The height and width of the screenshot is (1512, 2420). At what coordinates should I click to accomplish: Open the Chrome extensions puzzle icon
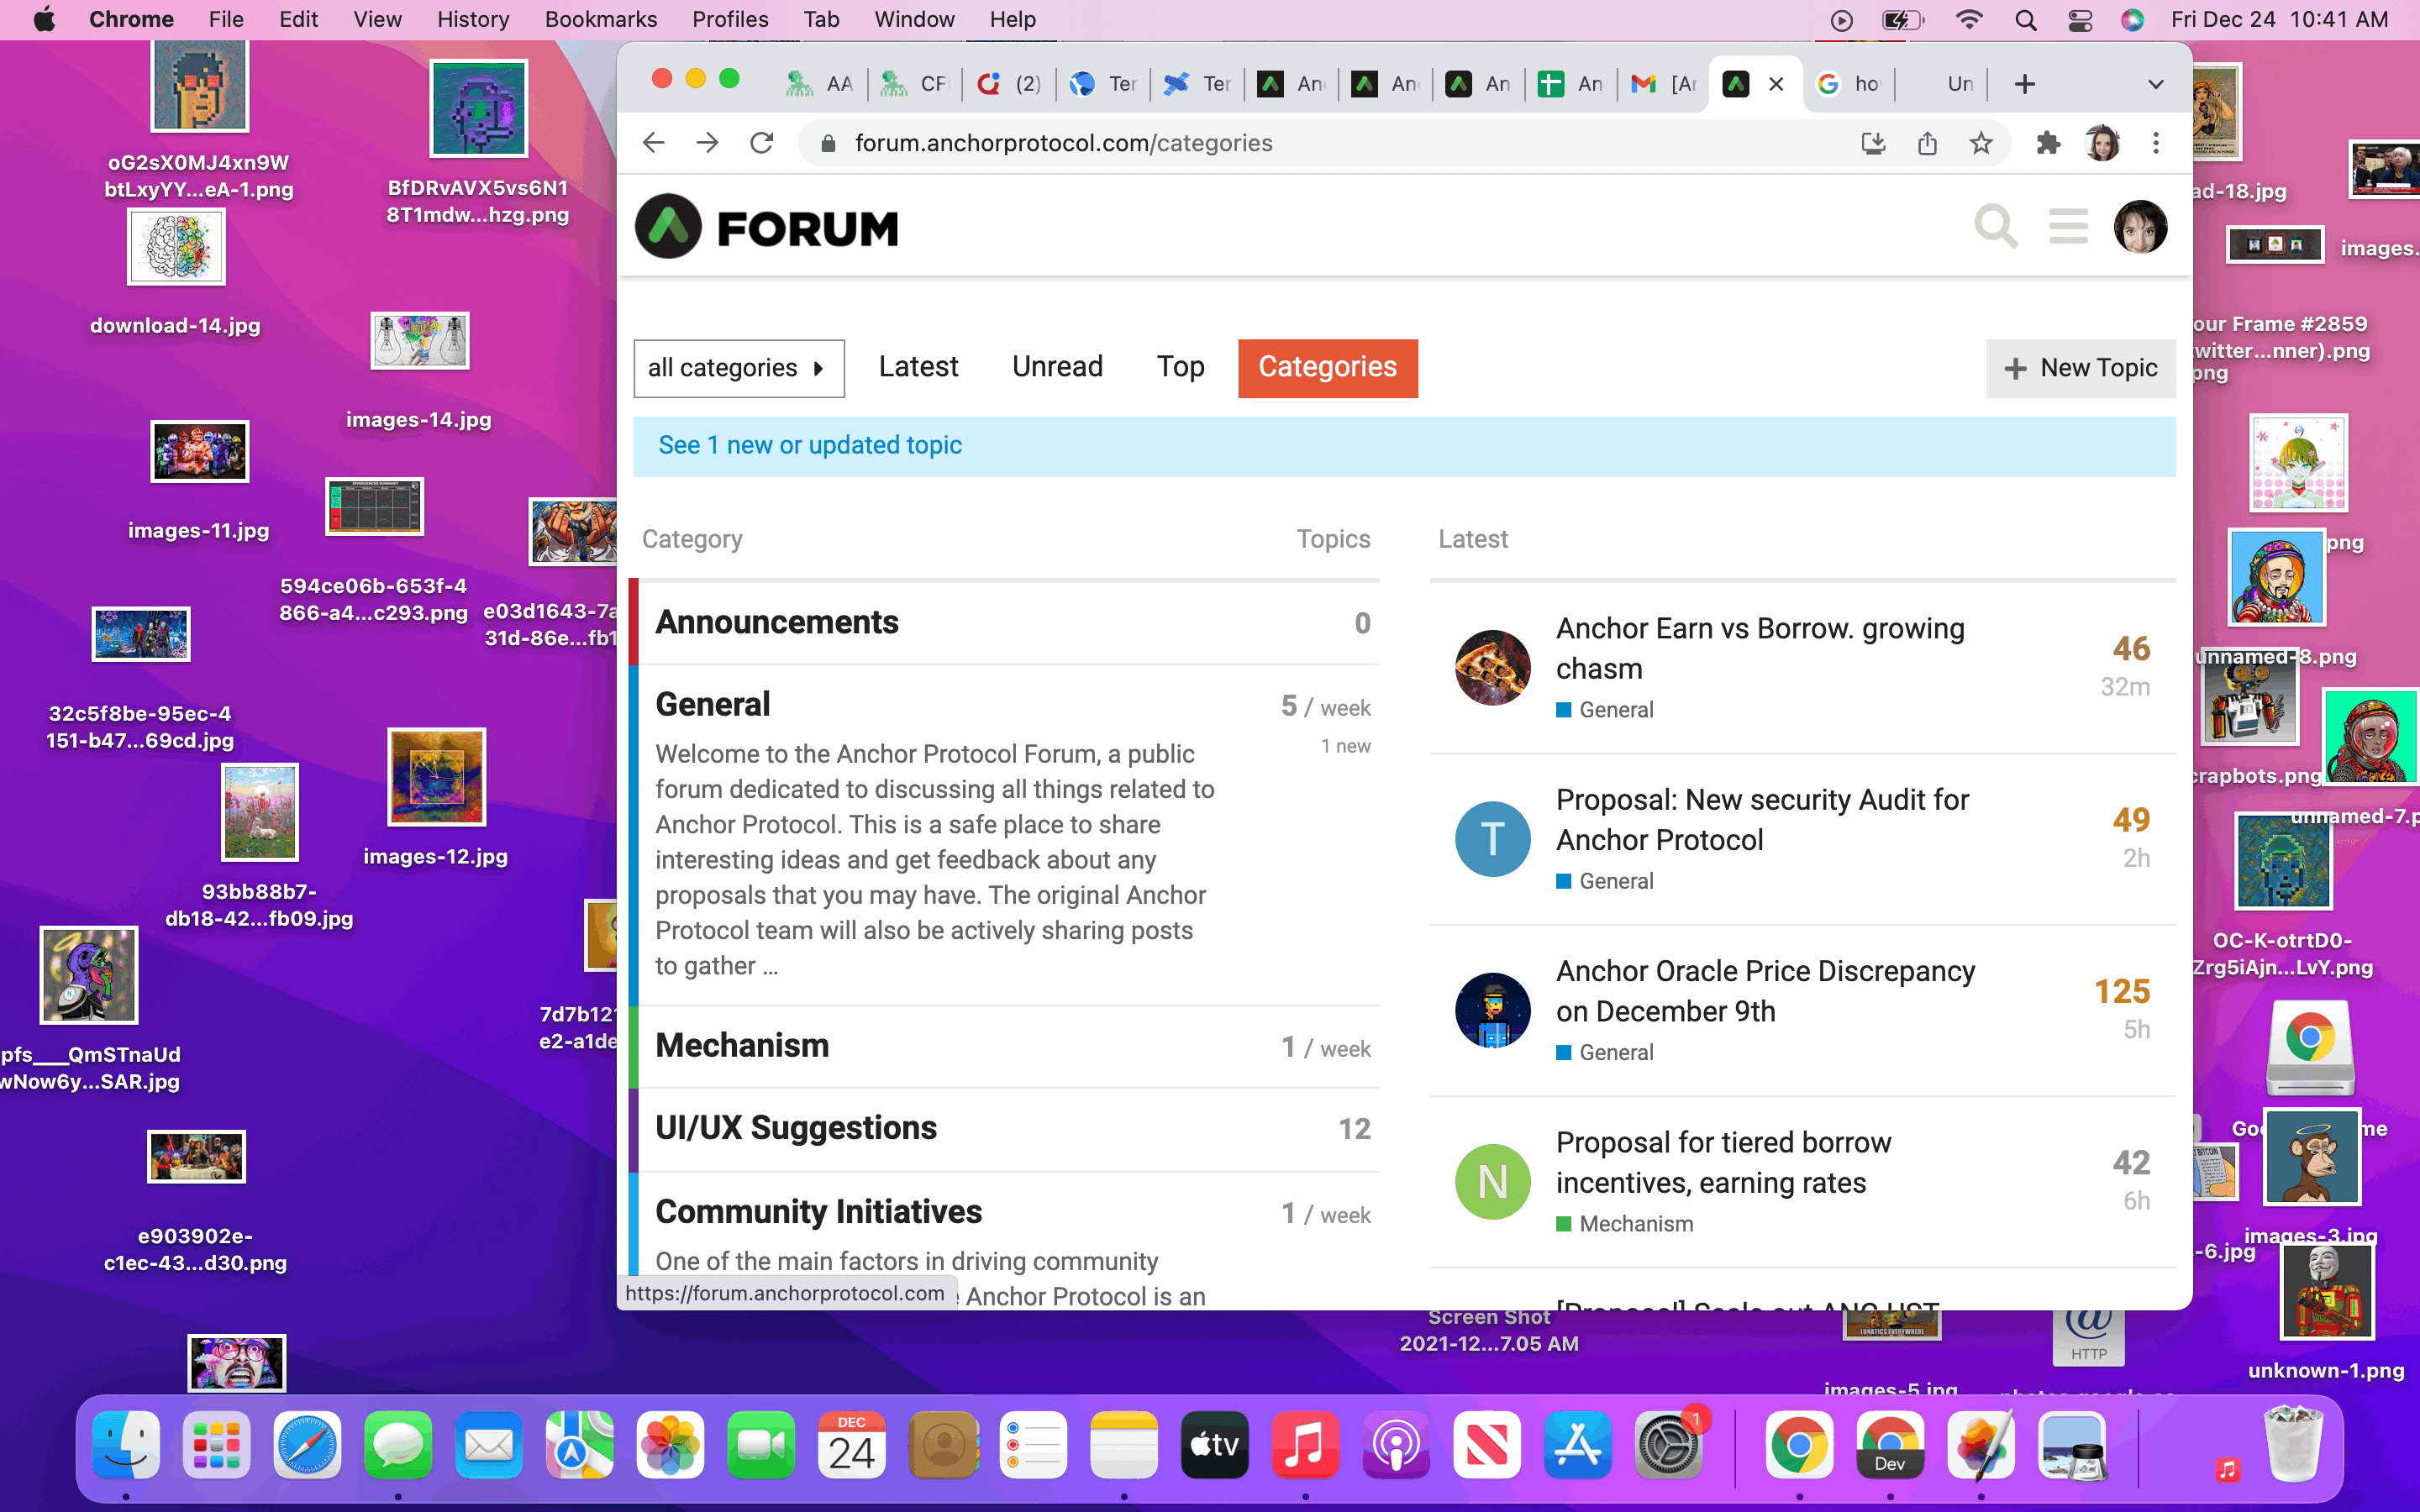[2048, 143]
